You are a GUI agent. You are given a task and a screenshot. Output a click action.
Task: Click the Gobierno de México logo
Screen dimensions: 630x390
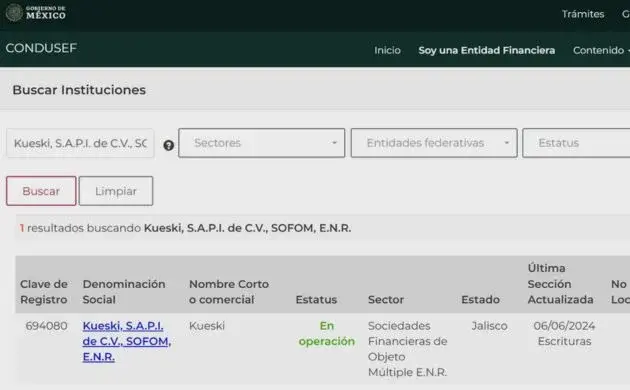pos(36,12)
